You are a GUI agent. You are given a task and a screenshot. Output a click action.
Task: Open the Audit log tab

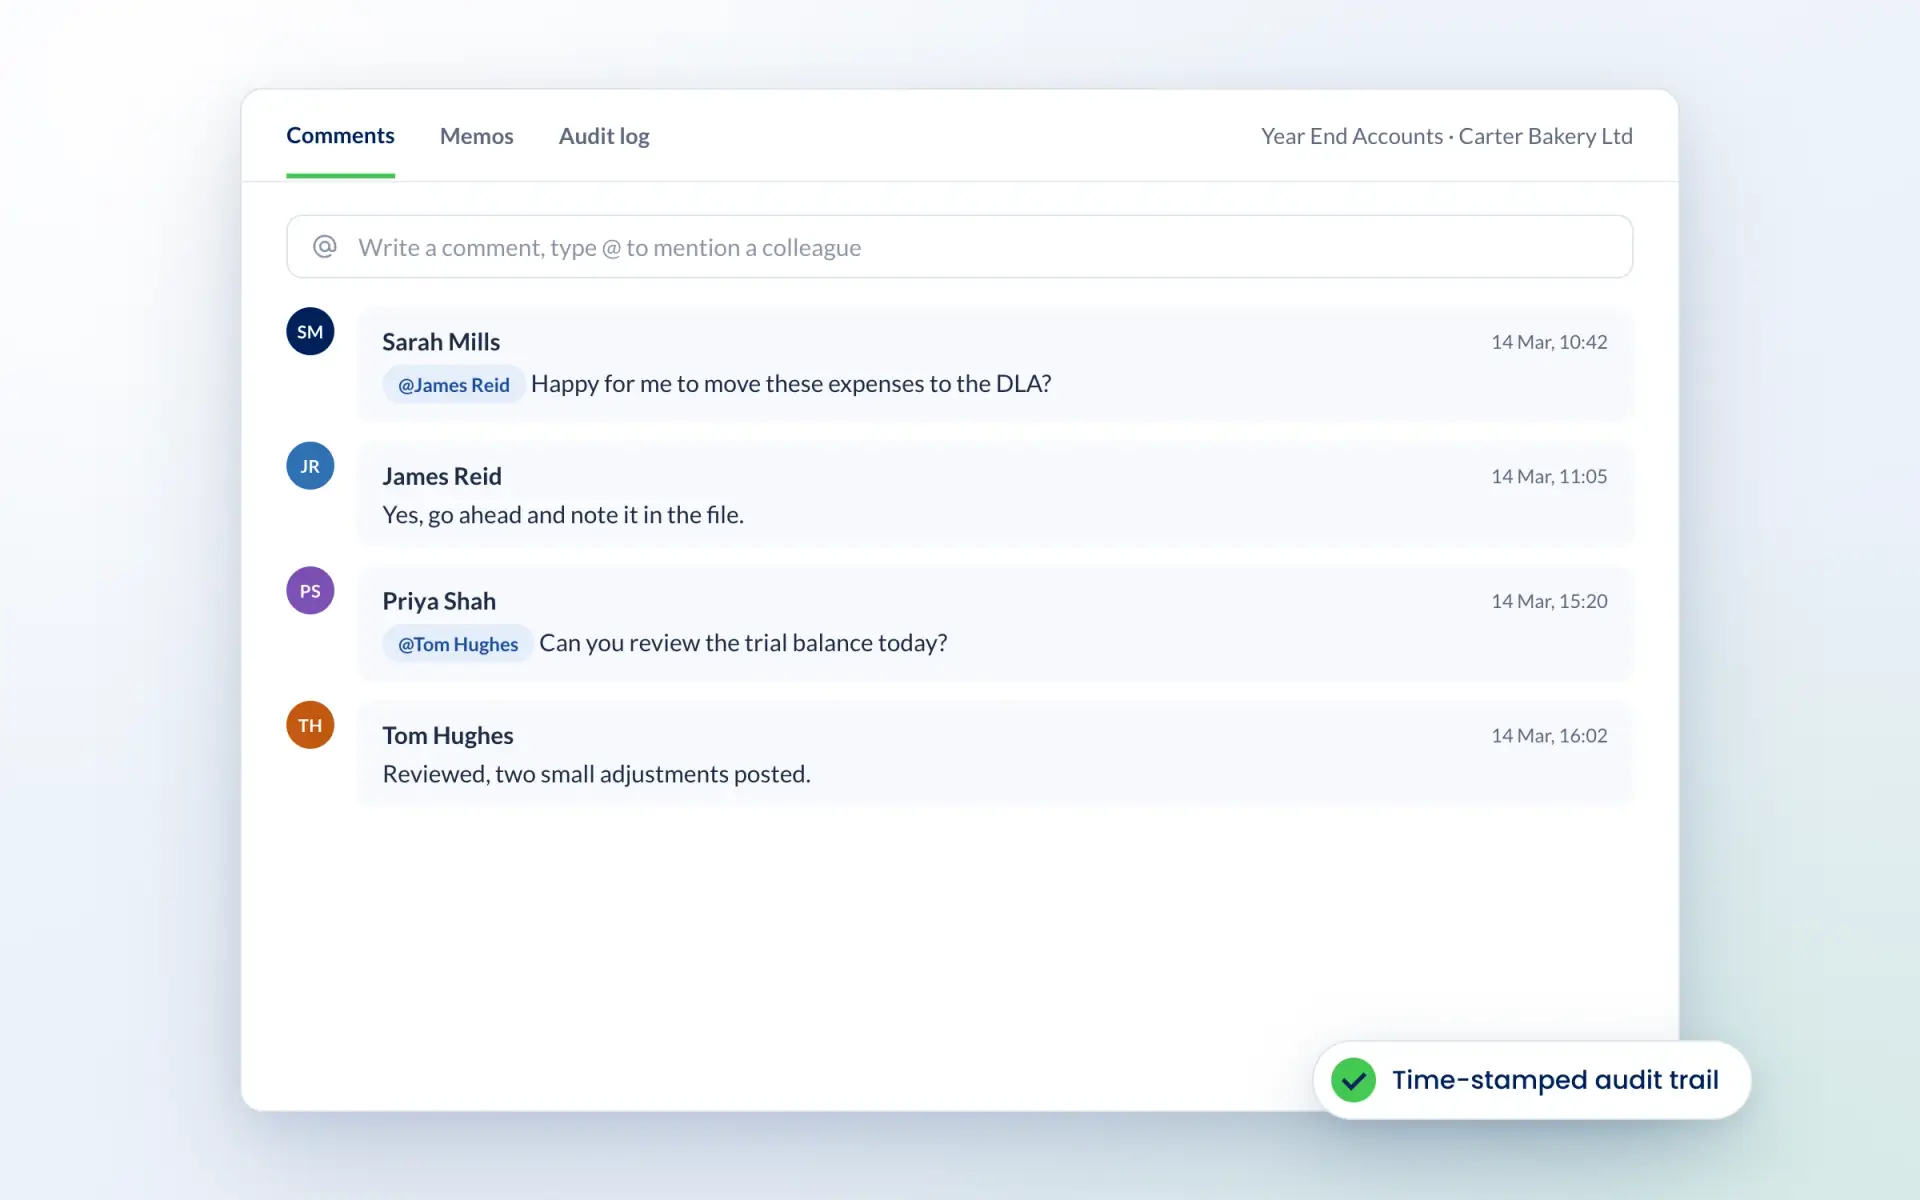(x=604, y=136)
